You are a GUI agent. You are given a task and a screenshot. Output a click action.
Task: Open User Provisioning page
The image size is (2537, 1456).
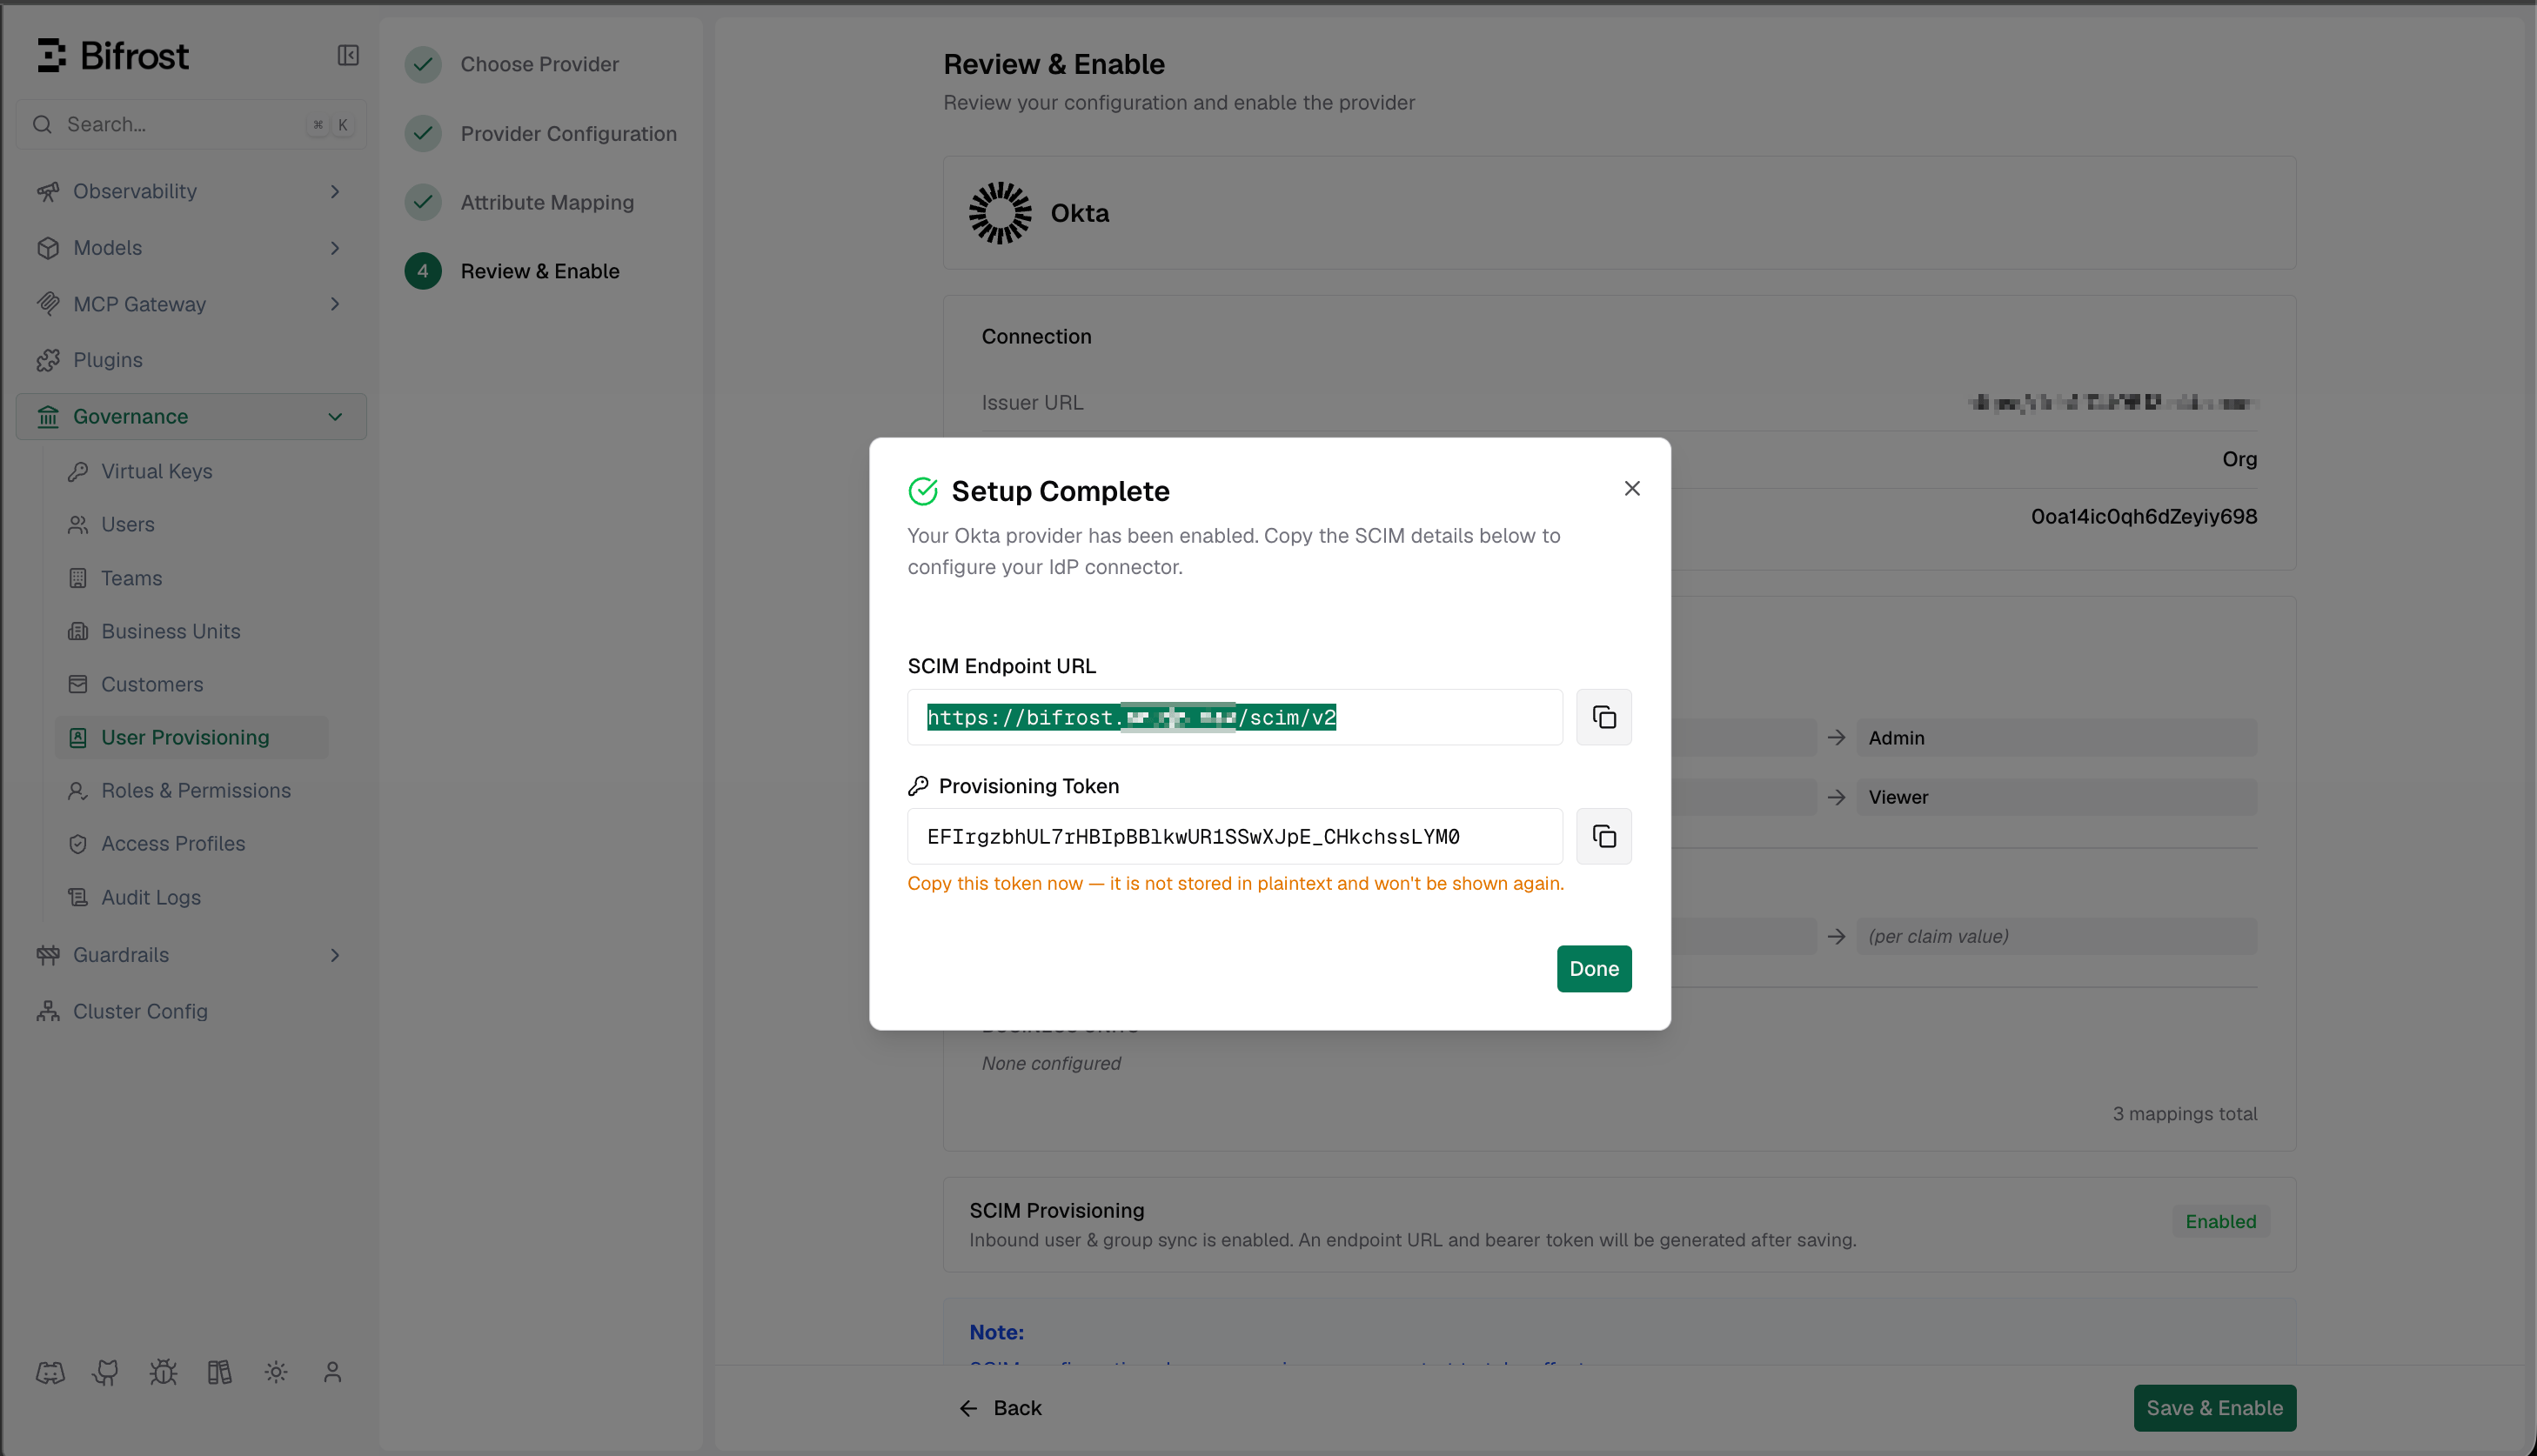tap(191, 737)
